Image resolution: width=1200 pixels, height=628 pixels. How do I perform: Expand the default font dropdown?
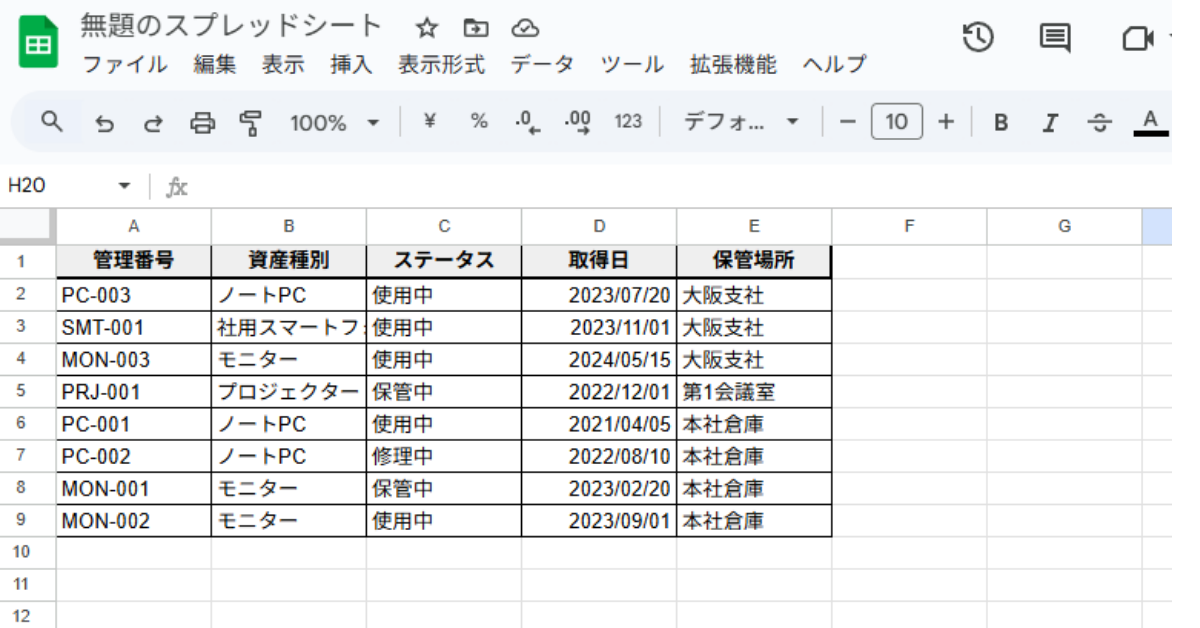pyautogui.click(x=741, y=123)
